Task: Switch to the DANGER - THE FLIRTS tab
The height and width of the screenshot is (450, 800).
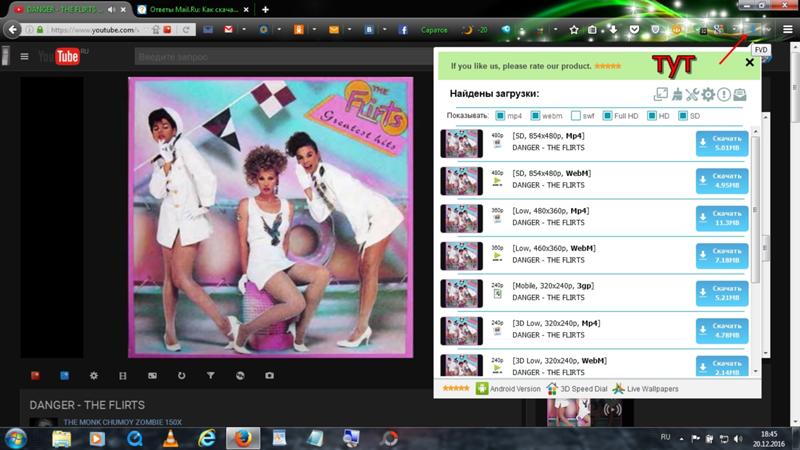Action: coord(64,9)
